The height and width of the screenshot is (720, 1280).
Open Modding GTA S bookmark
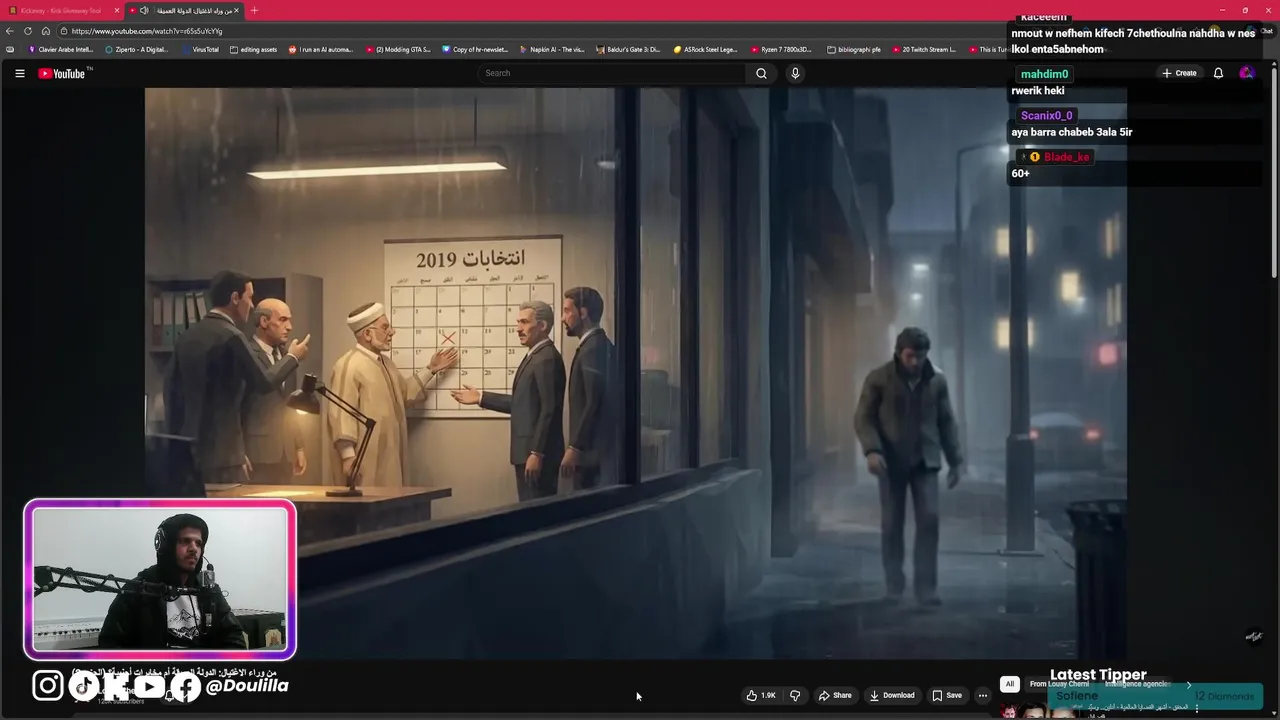point(398,49)
